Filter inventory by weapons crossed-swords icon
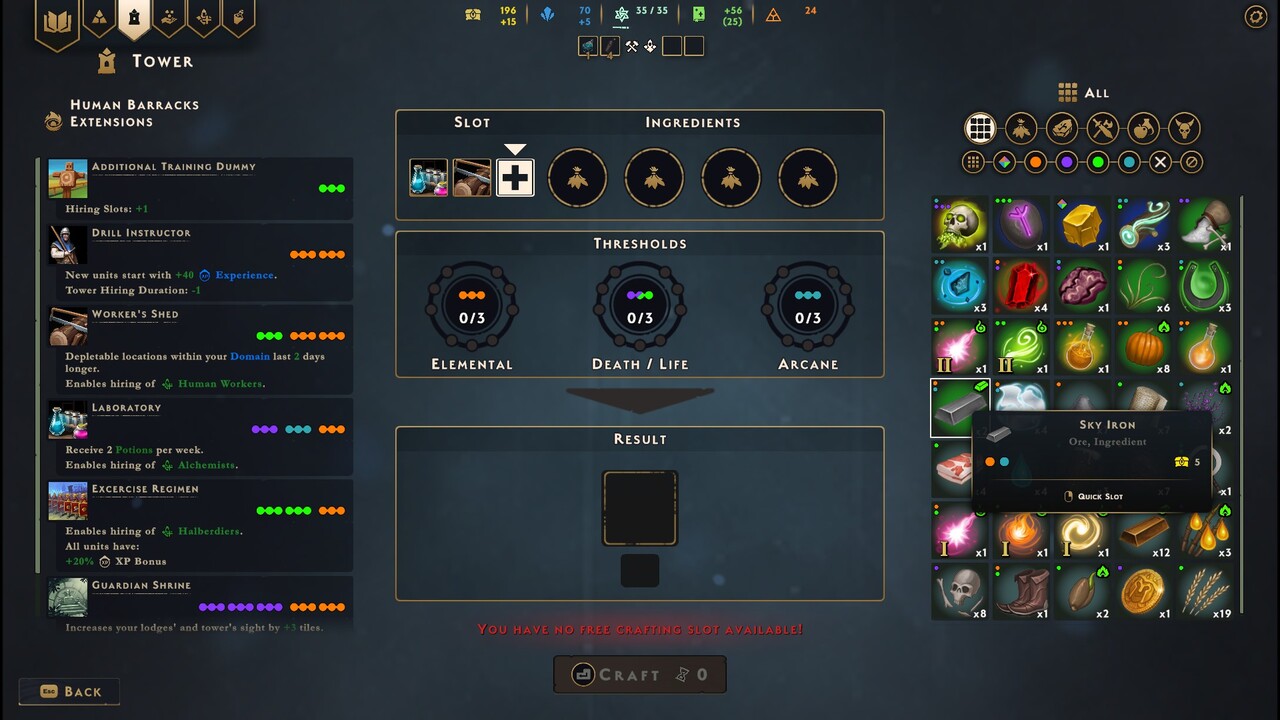Screen dimensions: 1280x720 pyautogui.click(x=1102, y=128)
